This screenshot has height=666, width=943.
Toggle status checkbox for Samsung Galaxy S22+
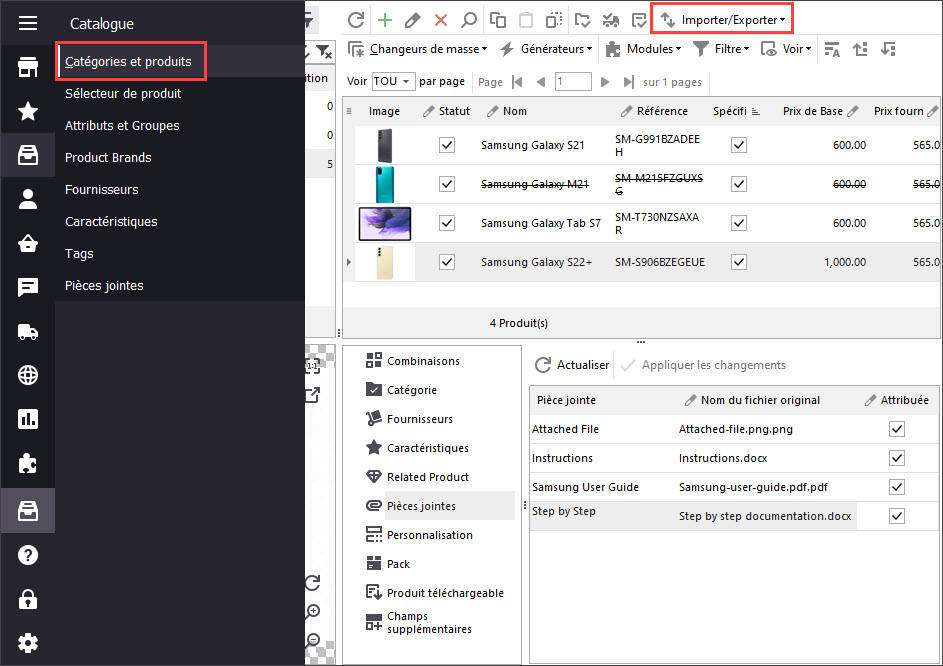tap(447, 262)
